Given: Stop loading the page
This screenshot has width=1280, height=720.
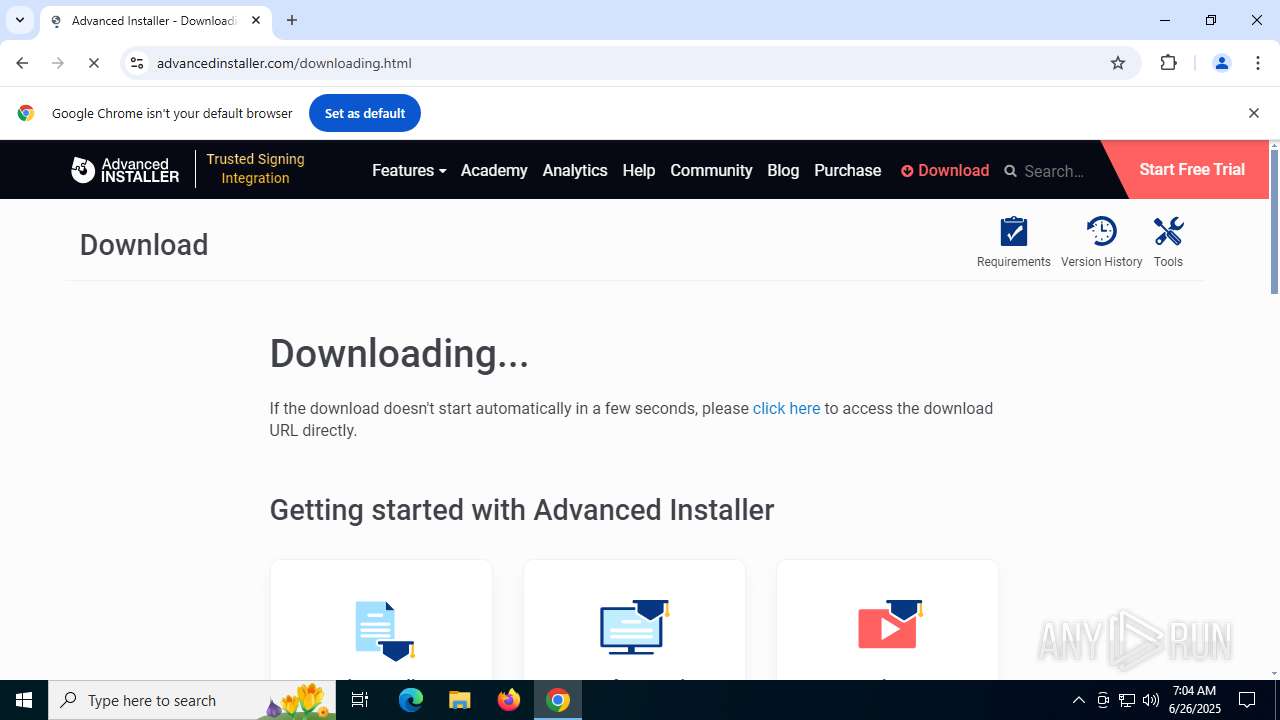Looking at the screenshot, I should [93, 63].
